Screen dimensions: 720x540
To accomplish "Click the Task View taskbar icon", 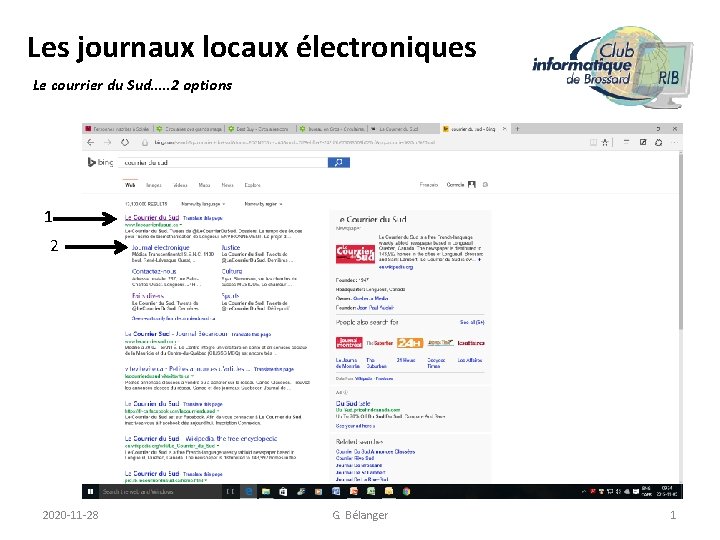I will 231,491.
